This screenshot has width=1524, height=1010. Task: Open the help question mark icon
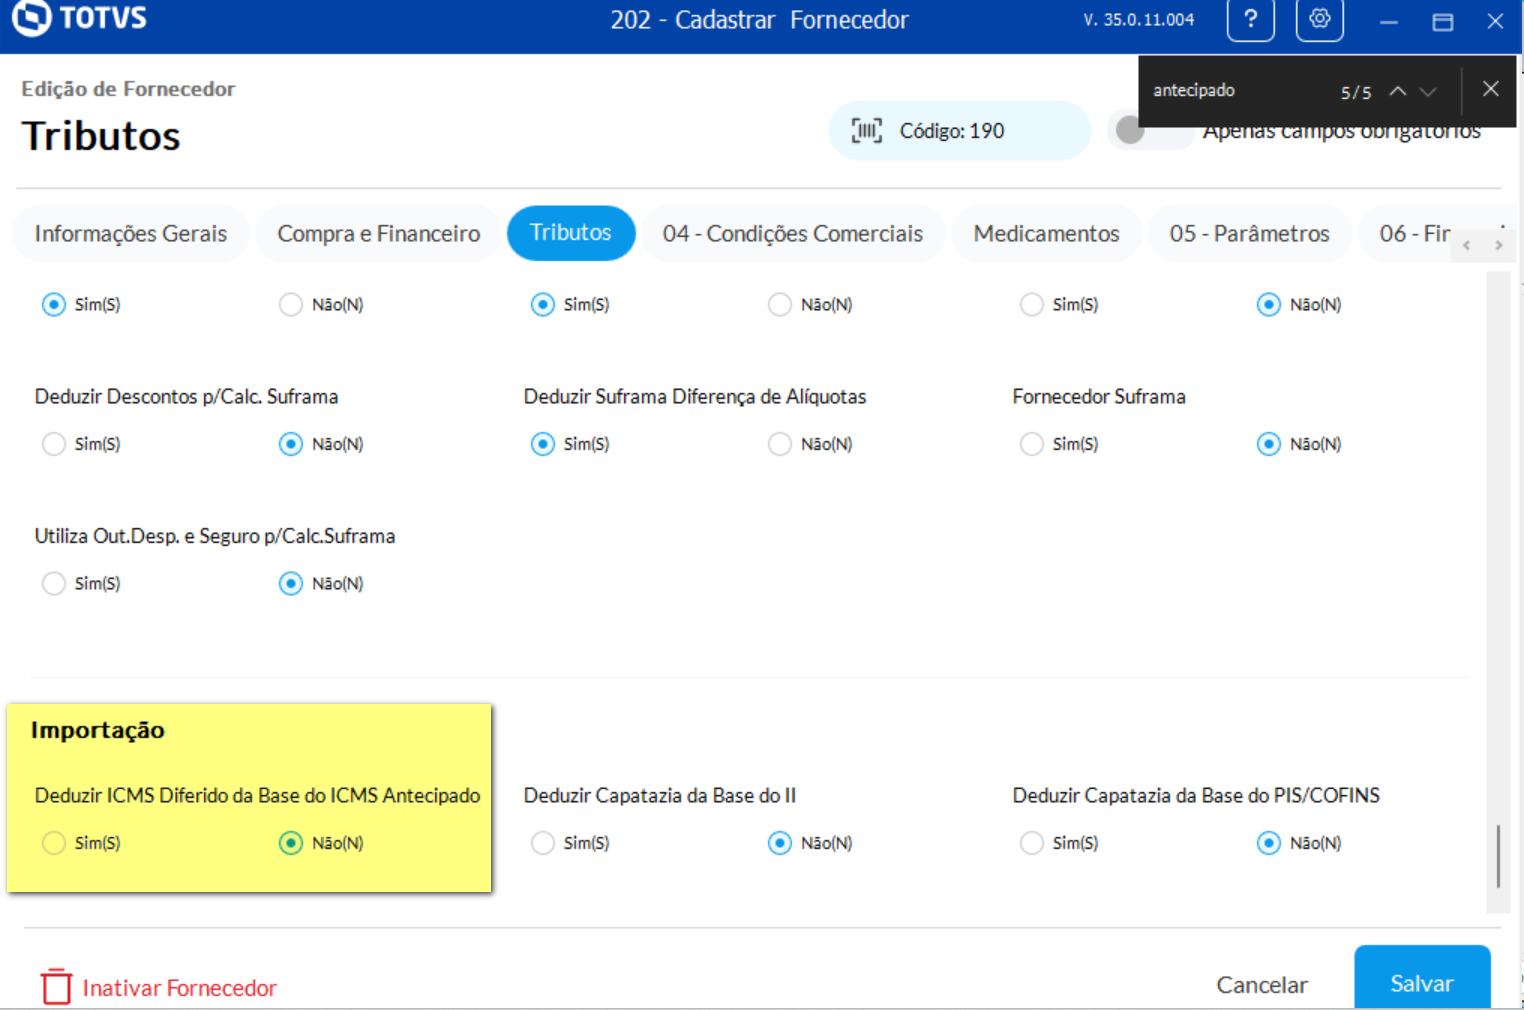tap(1250, 19)
